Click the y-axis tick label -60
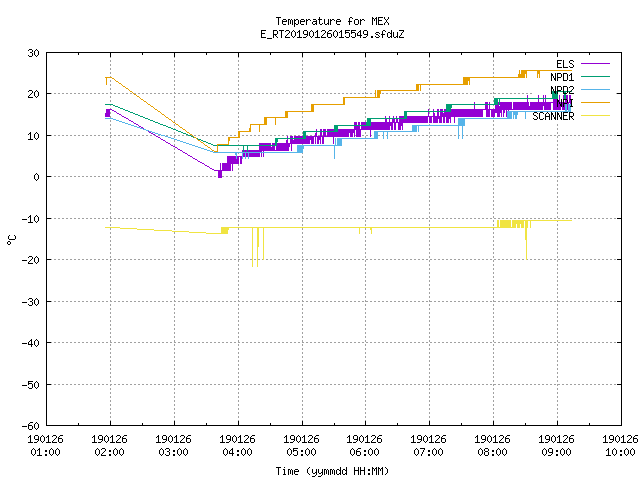 tap(31, 426)
